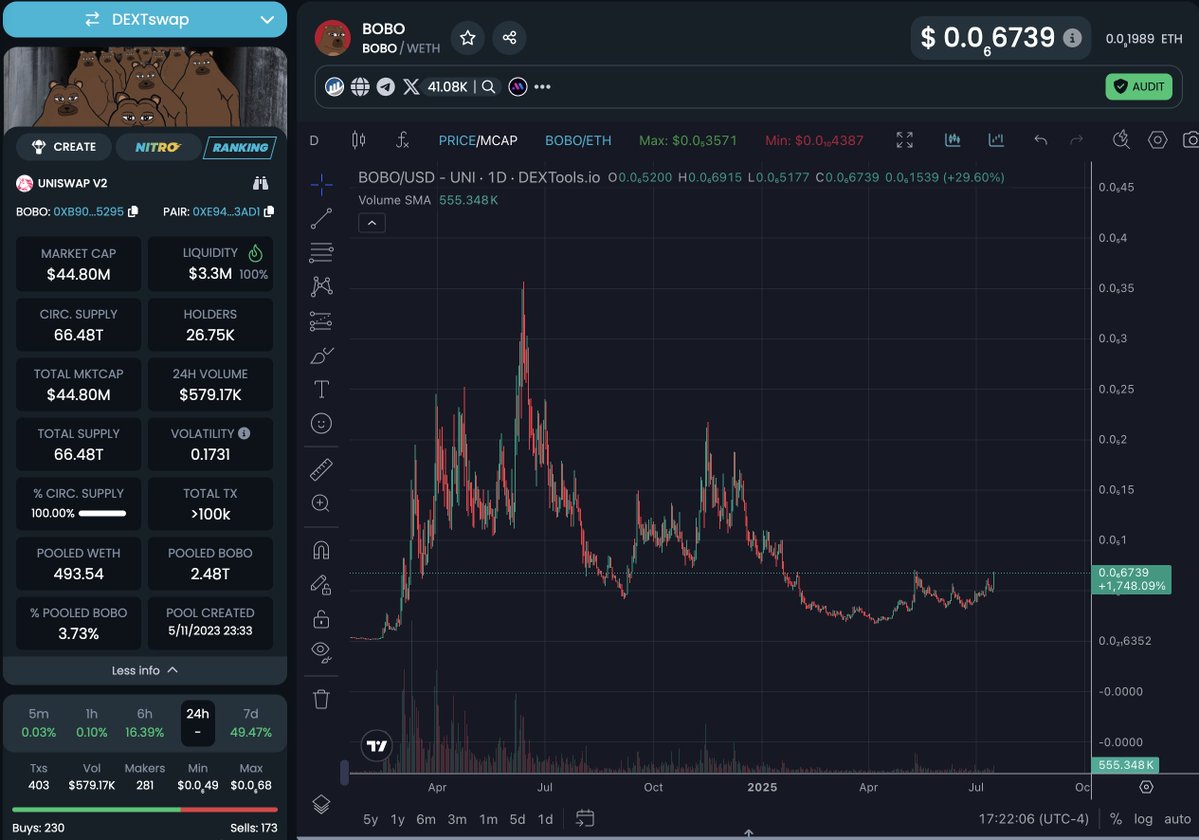Open the RANKING button
The image size is (1199, 840).
coord(240,147)
